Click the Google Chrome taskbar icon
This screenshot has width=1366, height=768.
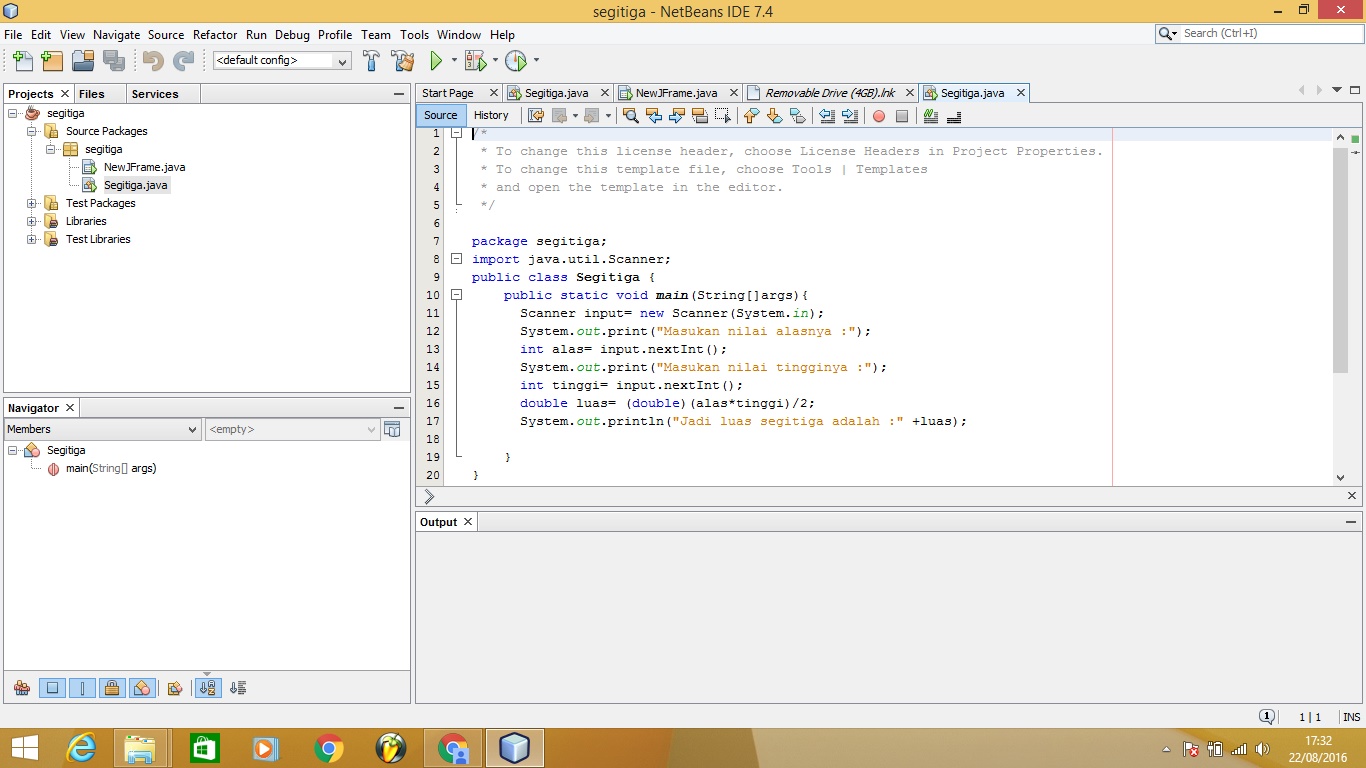(x=329, y=748)
